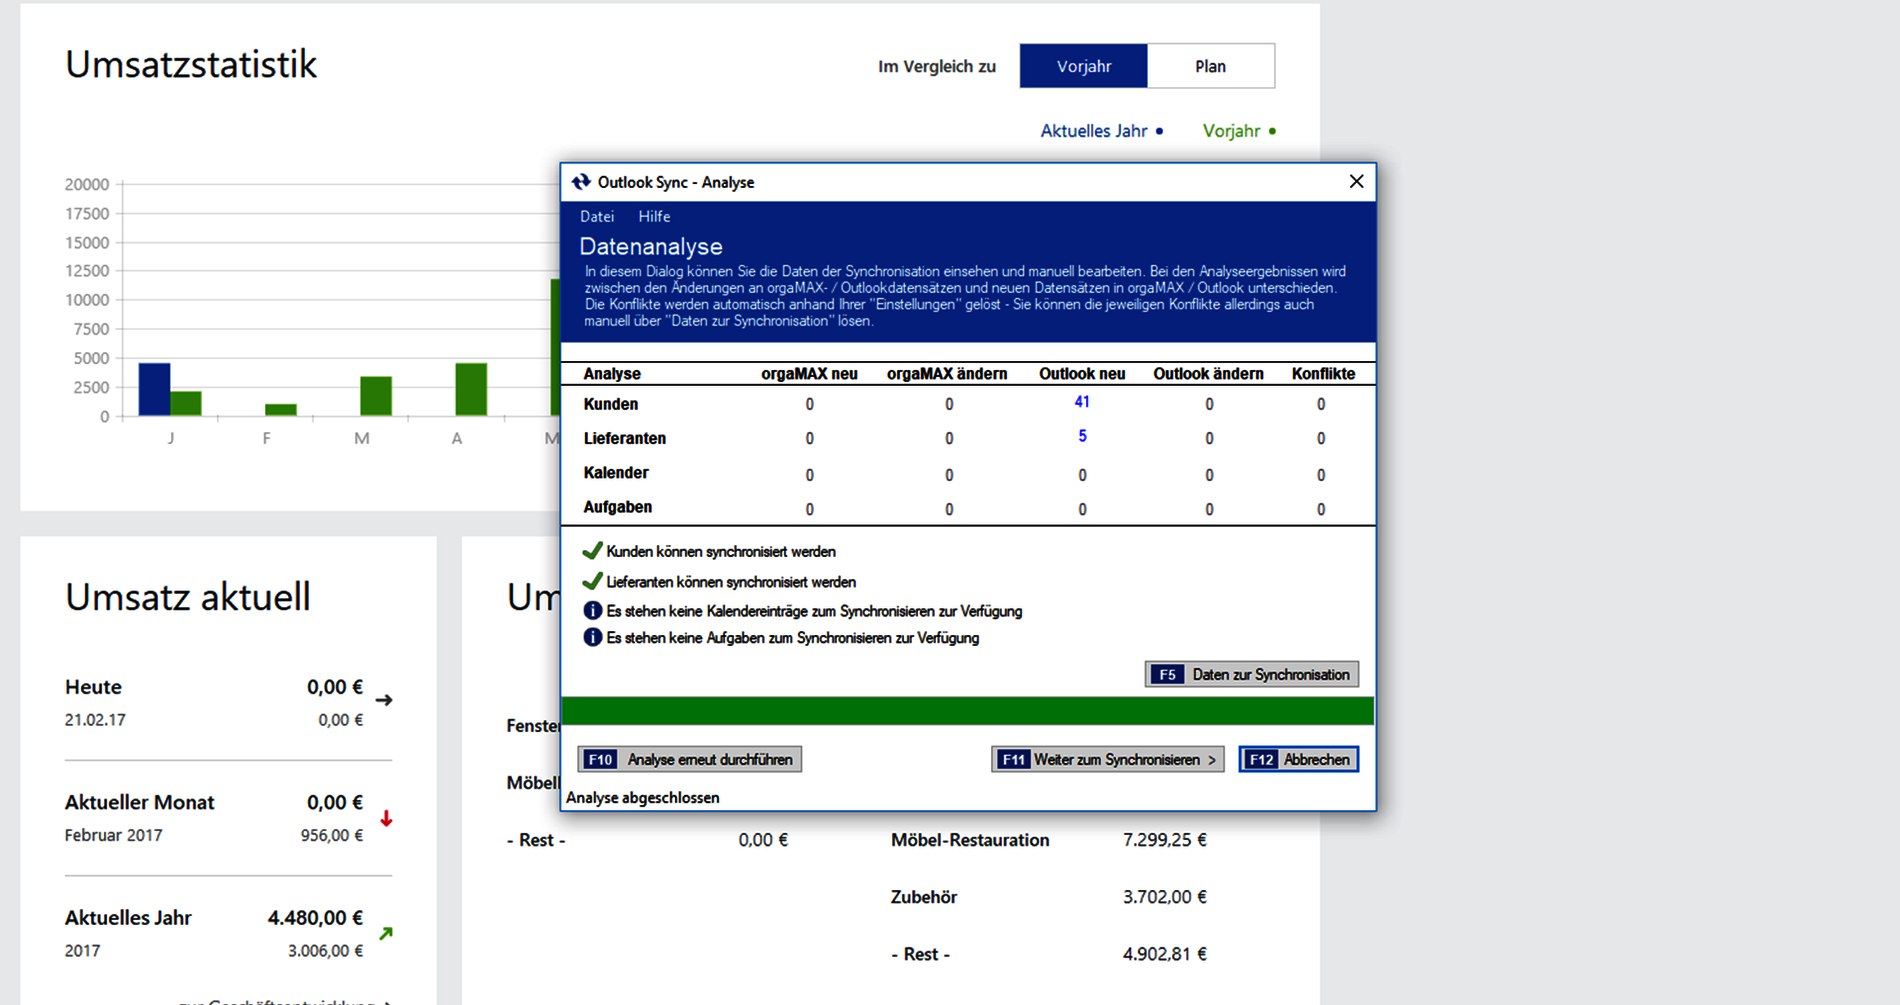The height and width of the screenshot is (1005, 1900).
Task: Open the Datei menu
Action: click(597, 216)
